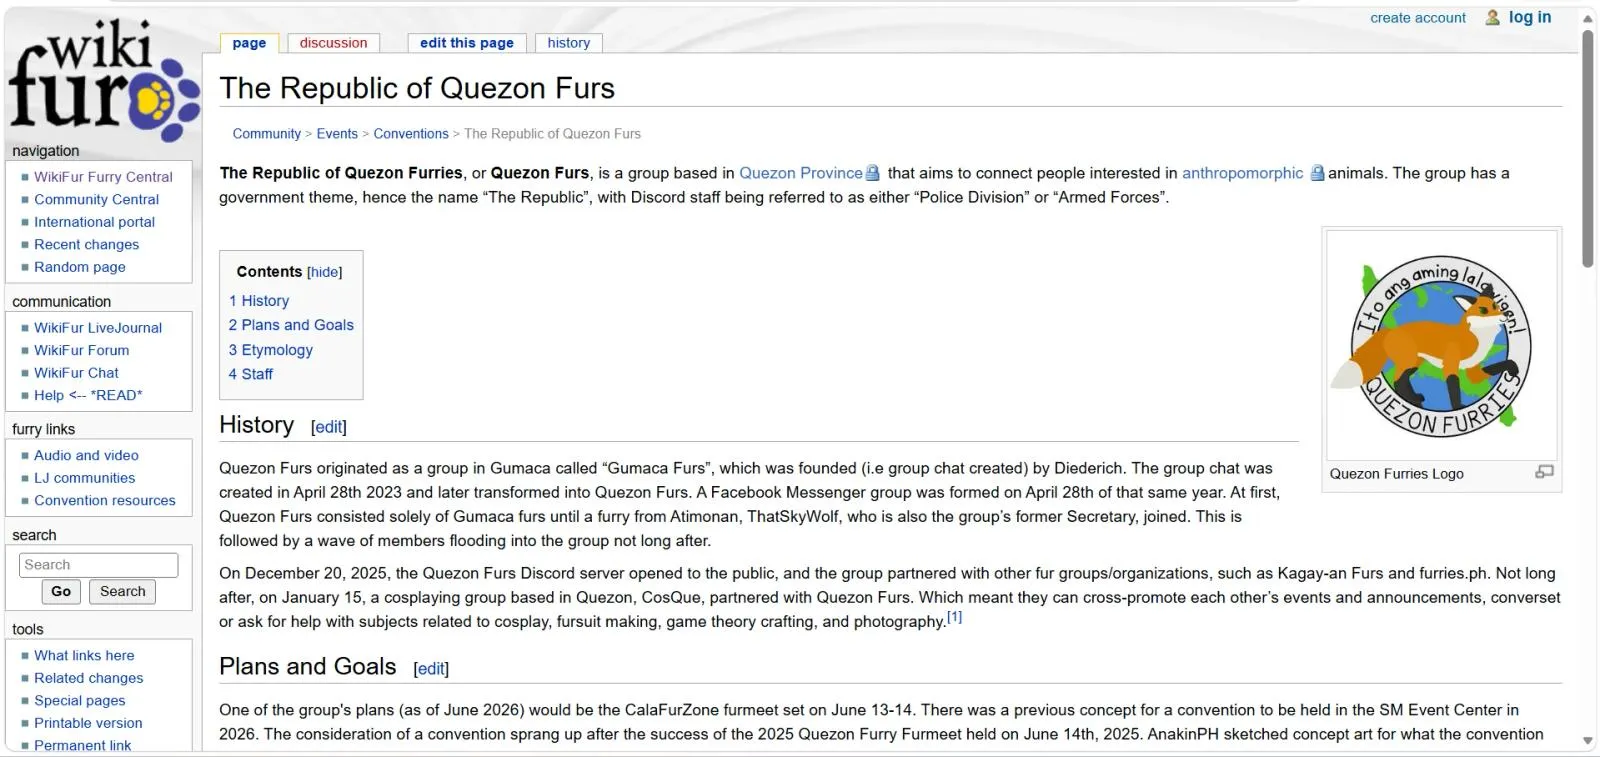The height and width of the screenshot is (757, 1600).
Task: Click the log in link
Action: 1529,17
